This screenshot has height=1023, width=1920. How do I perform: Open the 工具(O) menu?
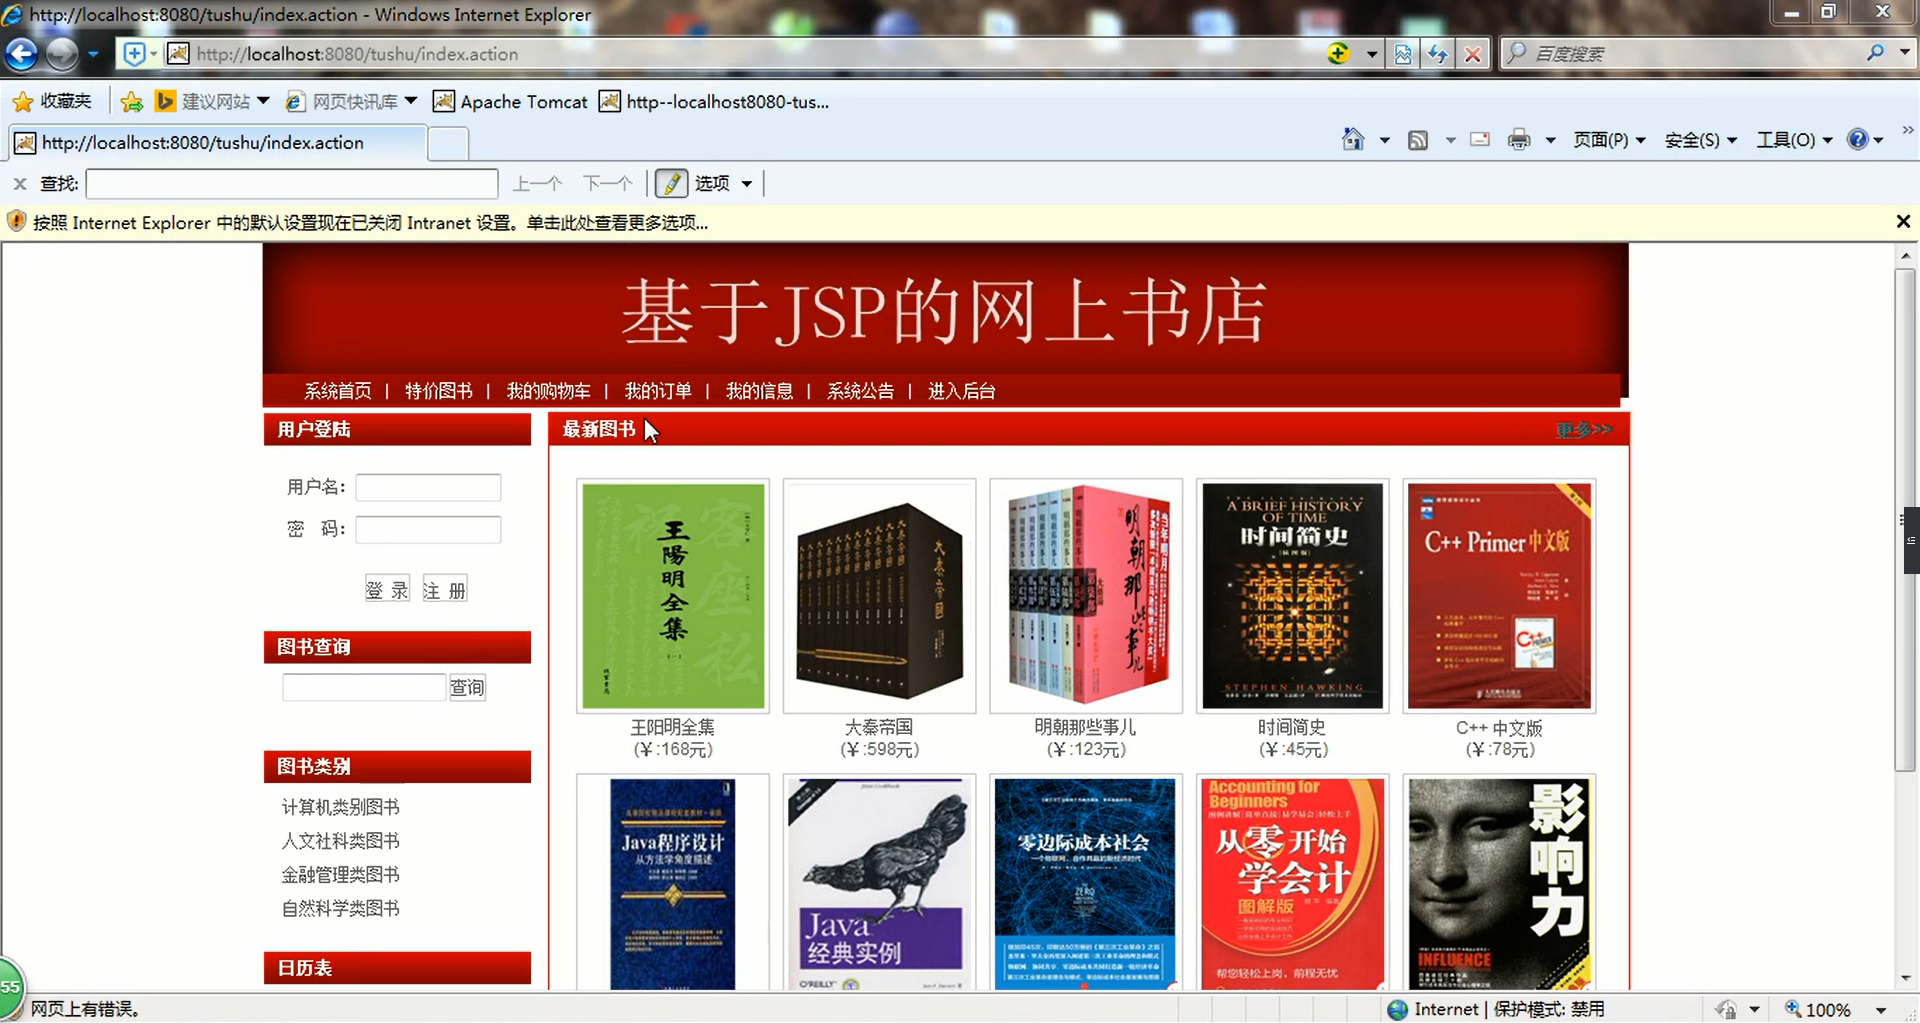pos(1794,140)
